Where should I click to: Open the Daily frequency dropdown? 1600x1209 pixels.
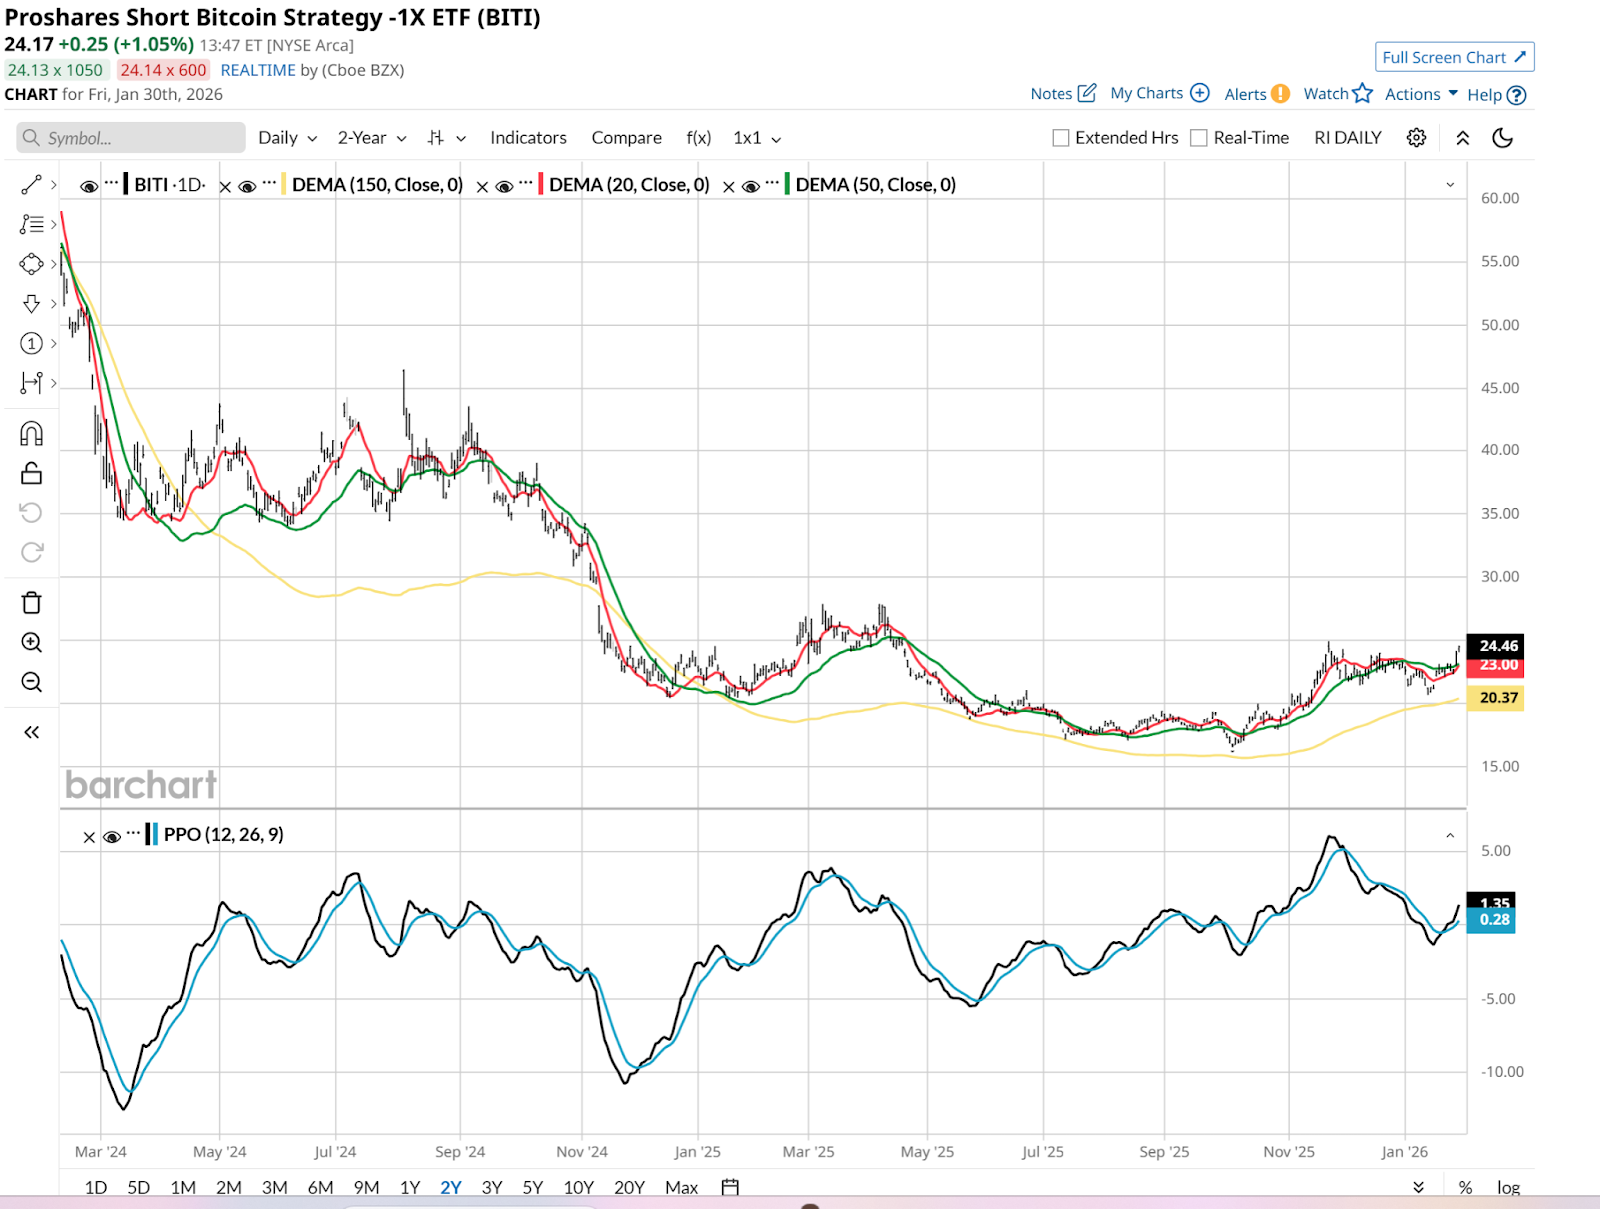[287, 138]
